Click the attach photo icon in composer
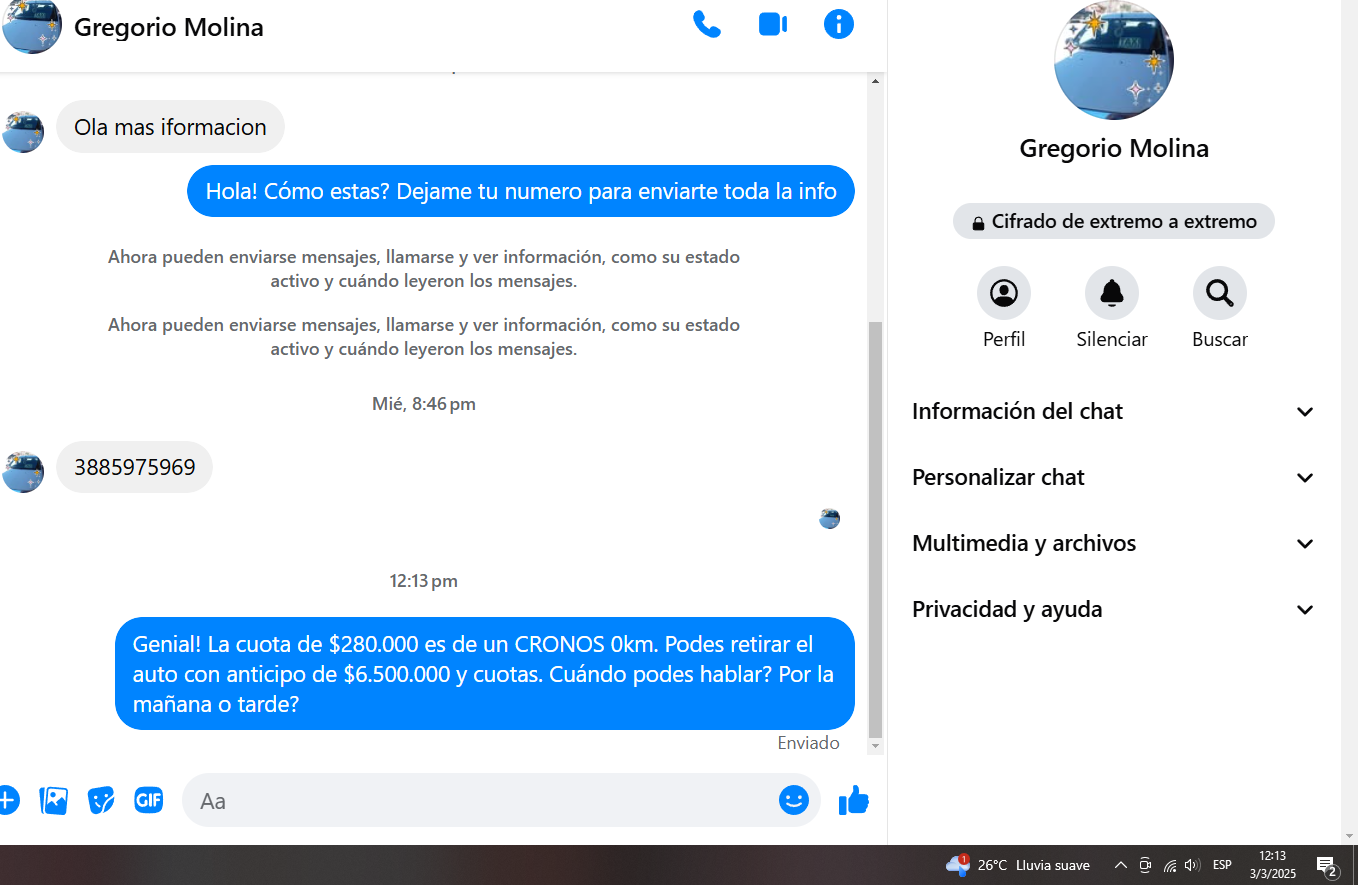This screenshot has width=1358, height=885. coord(53,800)
